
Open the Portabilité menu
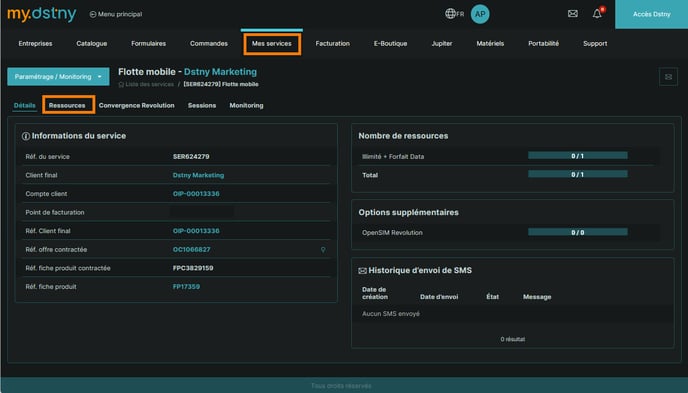pyautogui.click(x=544, y=43)
